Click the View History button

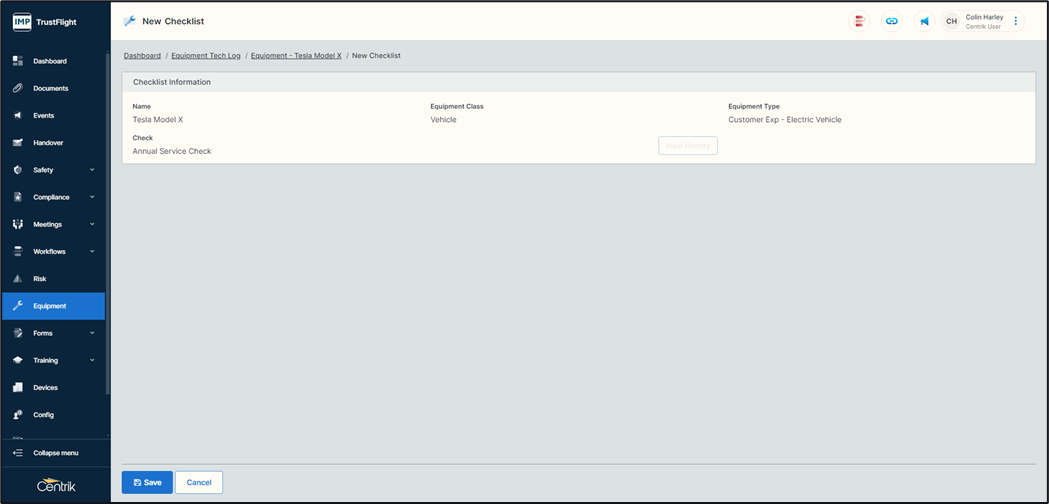pos(688,146)
